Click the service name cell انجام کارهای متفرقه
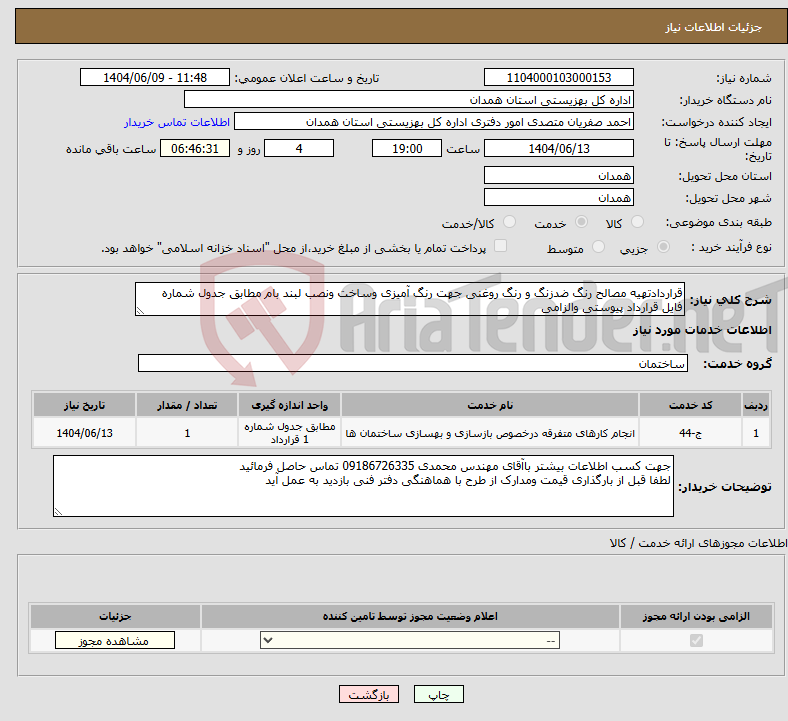This screenshot has width=788, height=721. point(490,433)
